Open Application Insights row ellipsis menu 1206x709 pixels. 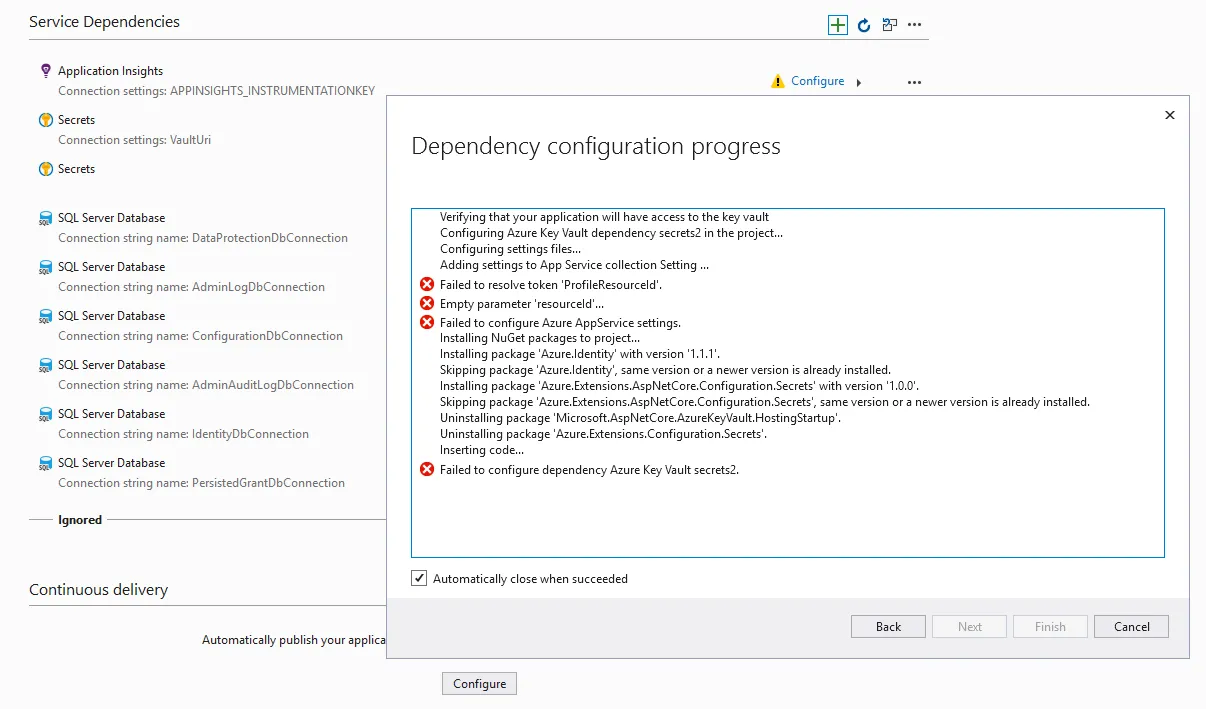pyautogui.click(x=914, y=82)
